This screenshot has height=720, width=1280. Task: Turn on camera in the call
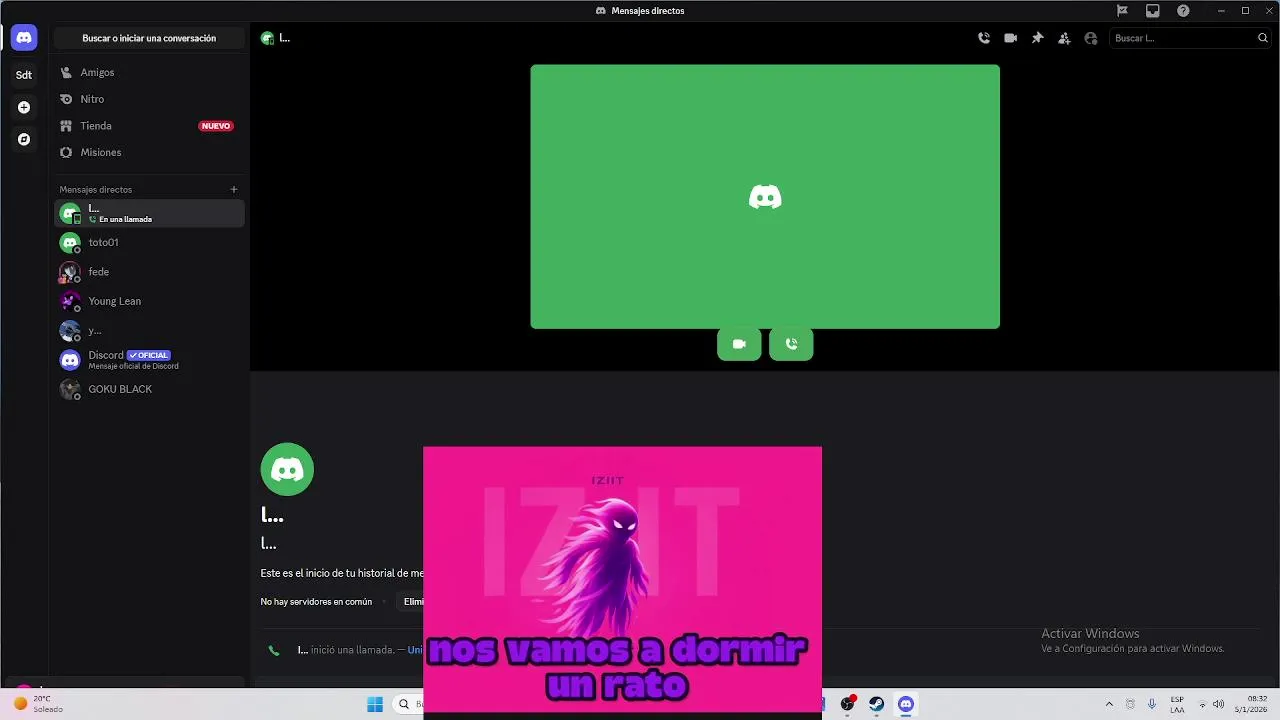tap(739, 344)
